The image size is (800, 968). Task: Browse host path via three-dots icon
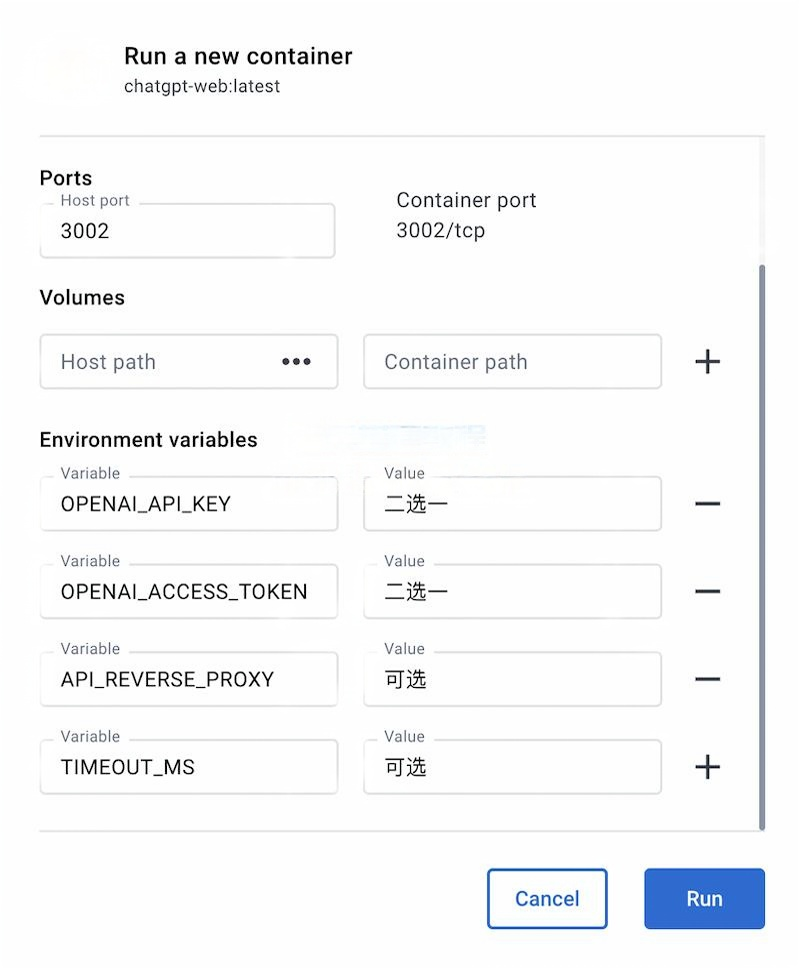coord(296,362)
